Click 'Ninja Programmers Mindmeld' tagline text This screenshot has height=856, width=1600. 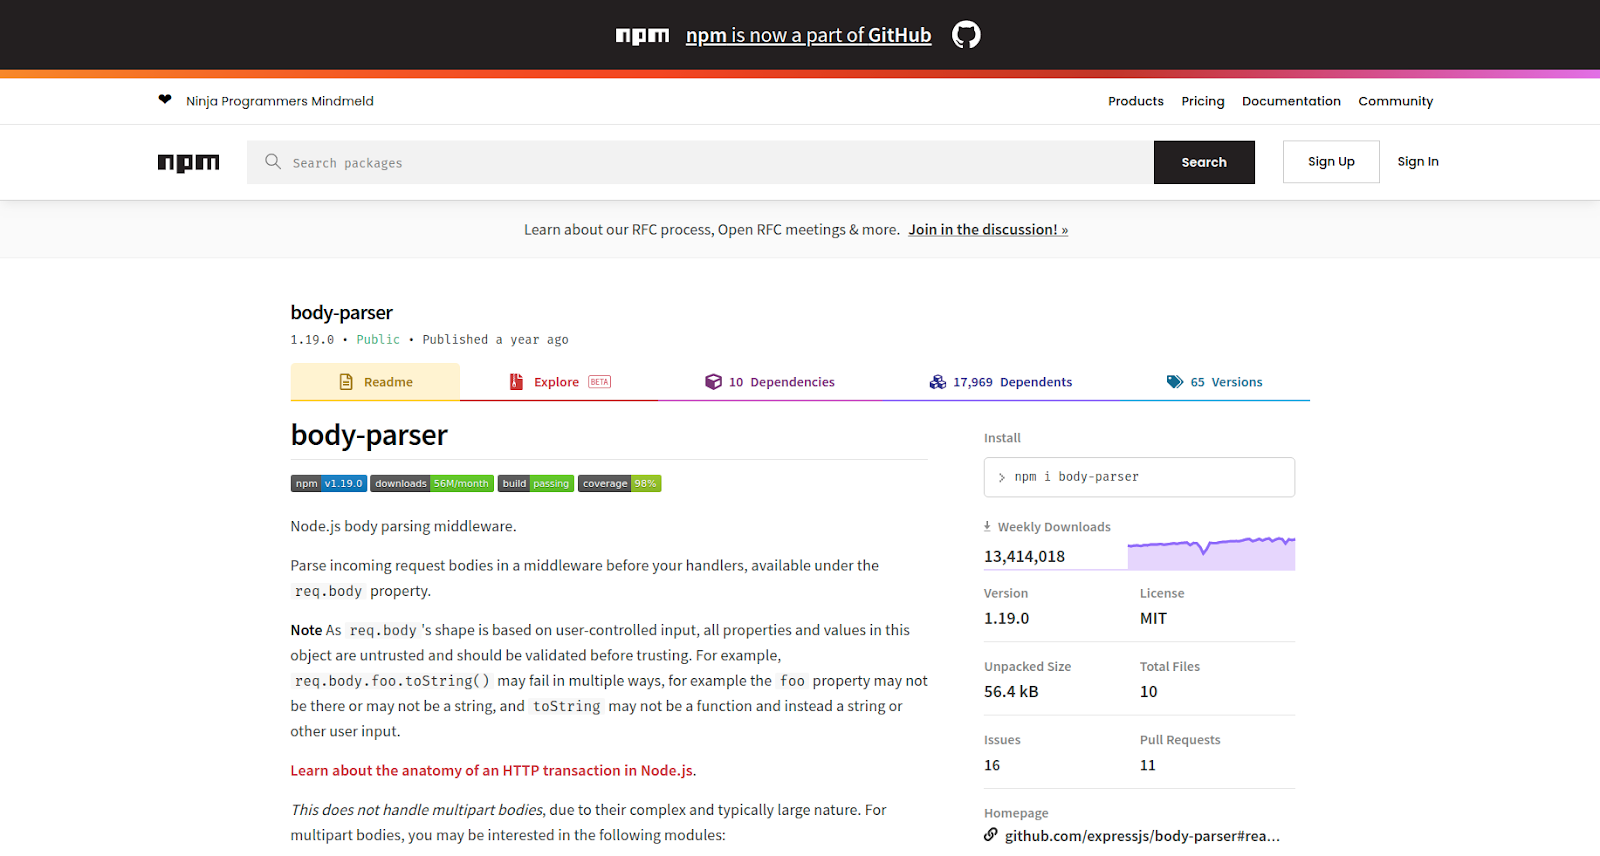pos(280,101)
